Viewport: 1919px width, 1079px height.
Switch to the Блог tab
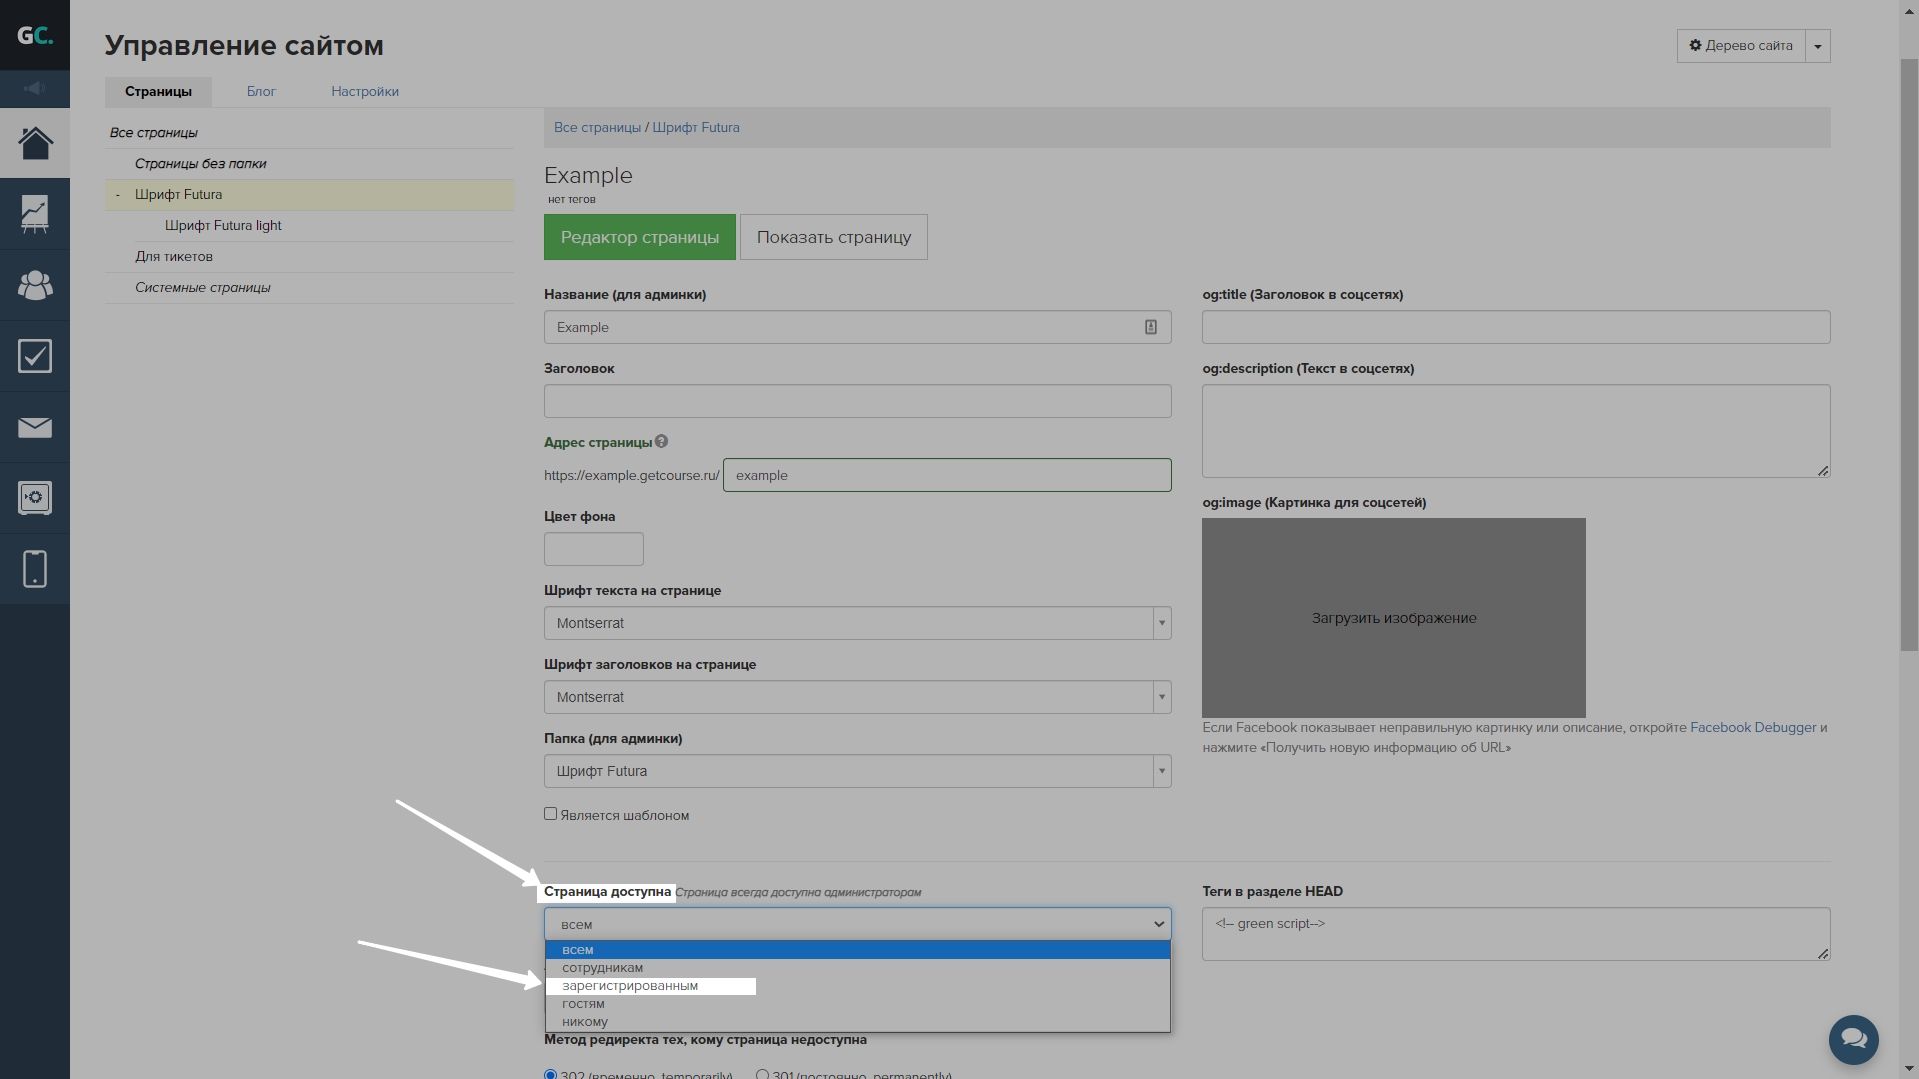pyautogui.click(x=261, y=91)
